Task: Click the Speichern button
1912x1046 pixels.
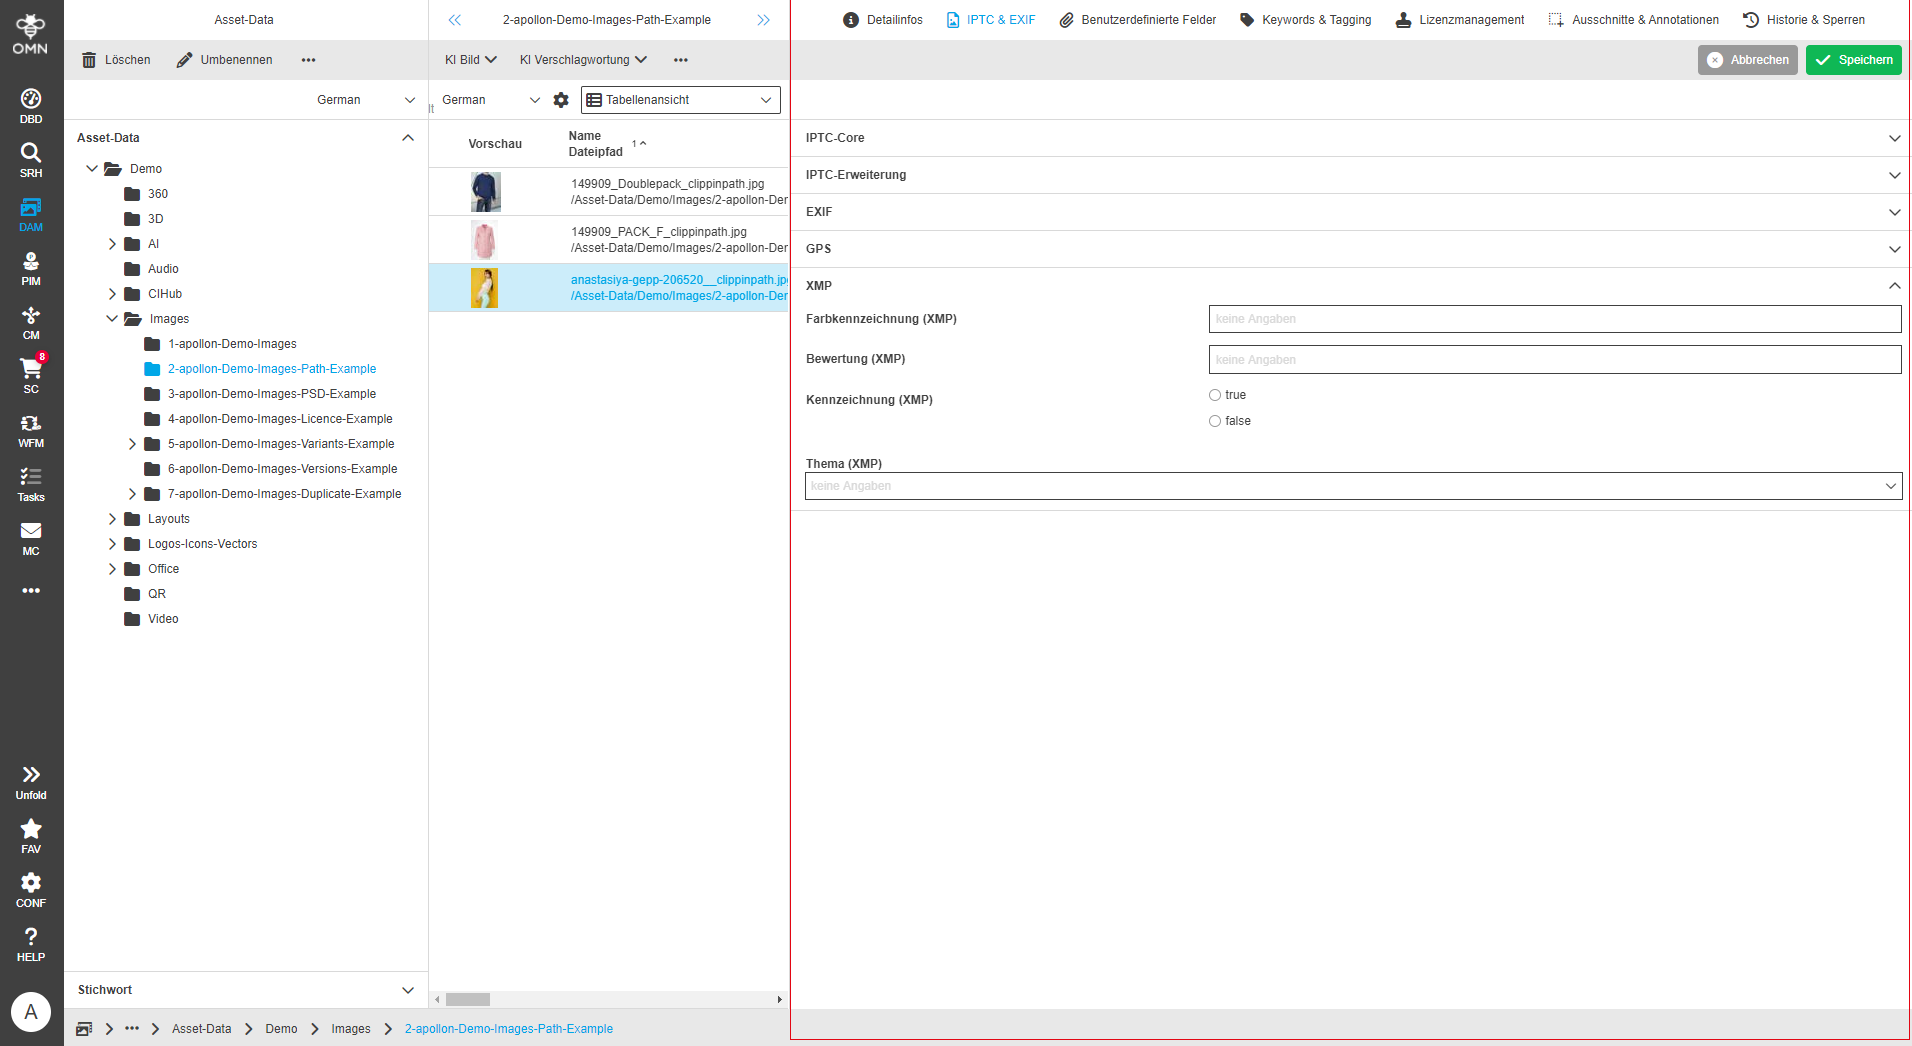Action: [1854, 60]
